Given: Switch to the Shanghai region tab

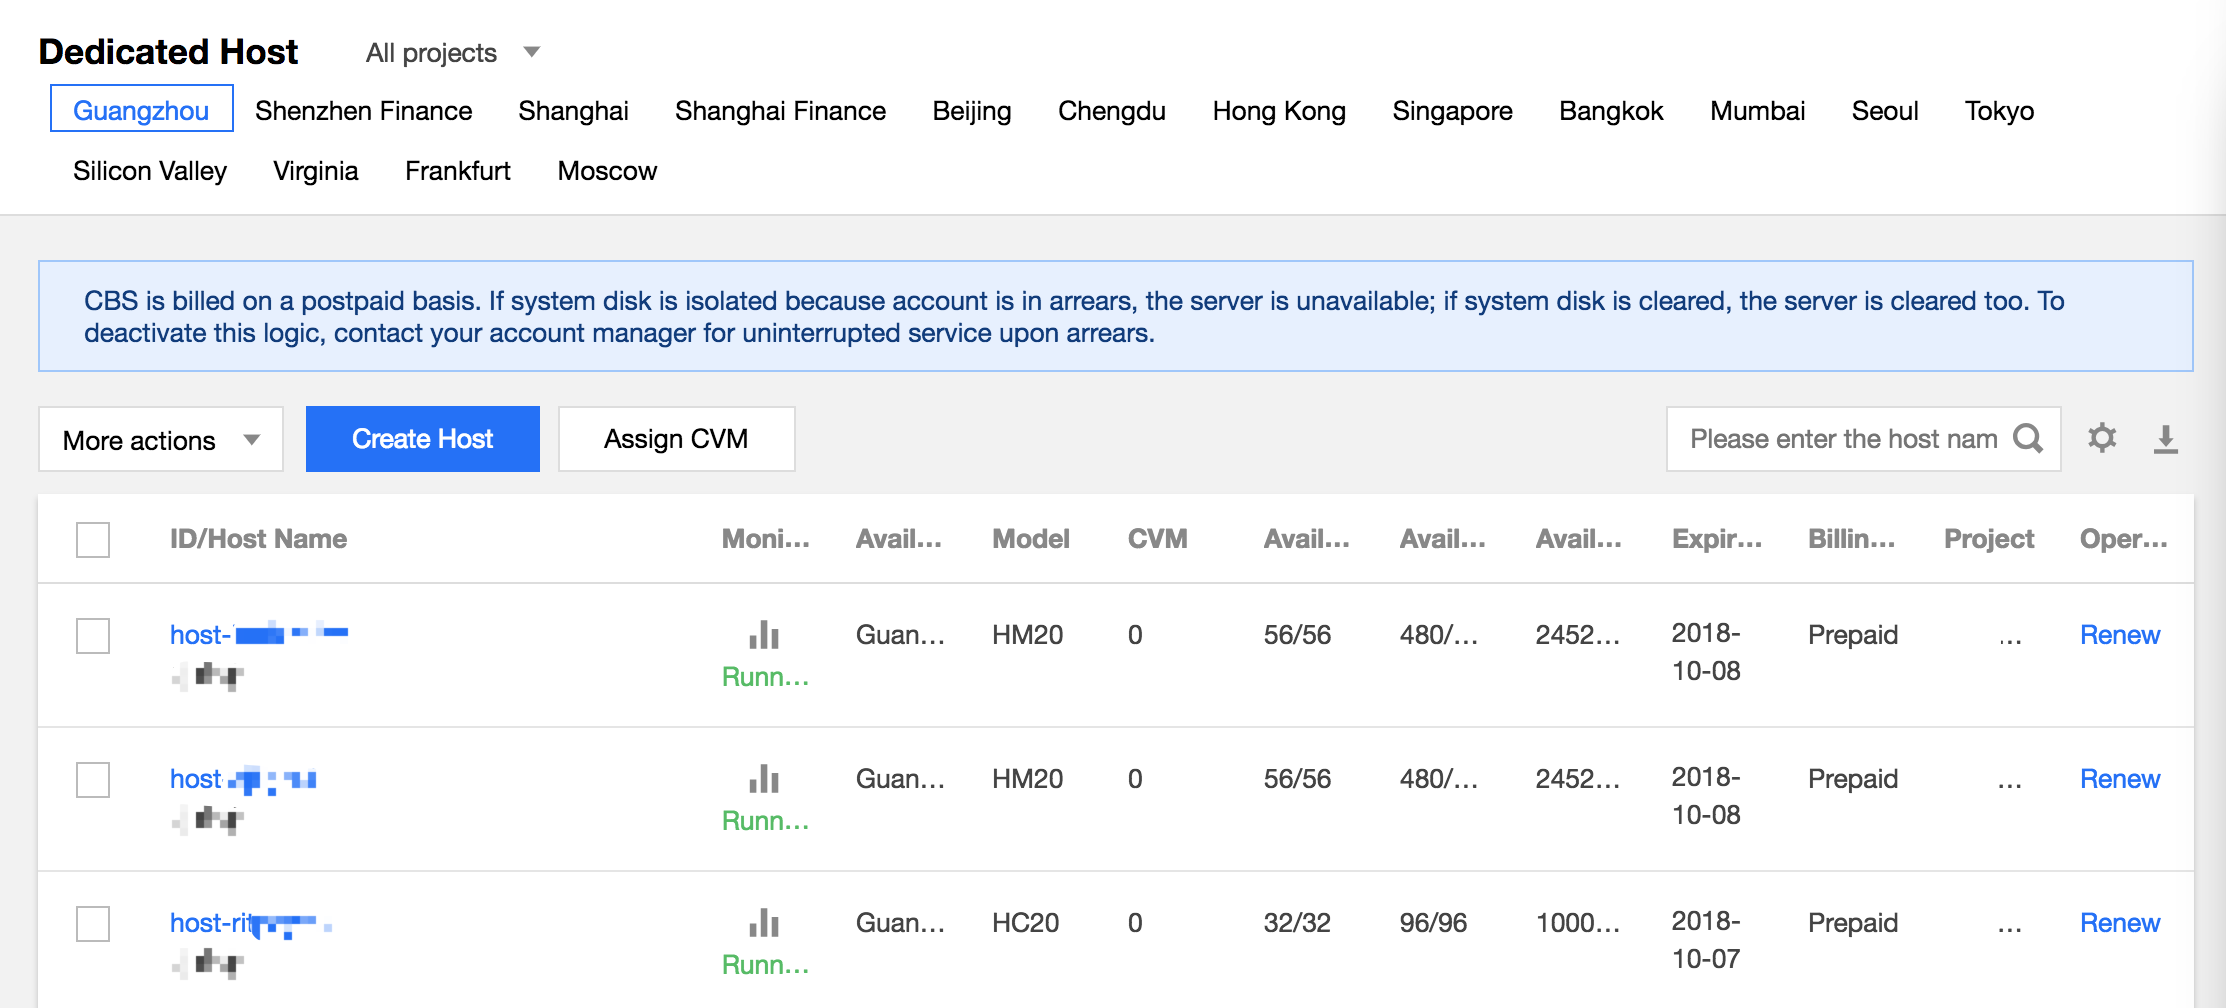Looking at the screenshot, I should [573, 111].
